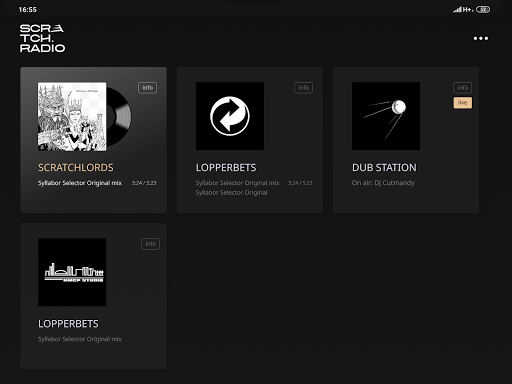Click the 3:24 / 5:23 time on Lopperbets
This screenshot has width=512, height=384.
(300, 183)
